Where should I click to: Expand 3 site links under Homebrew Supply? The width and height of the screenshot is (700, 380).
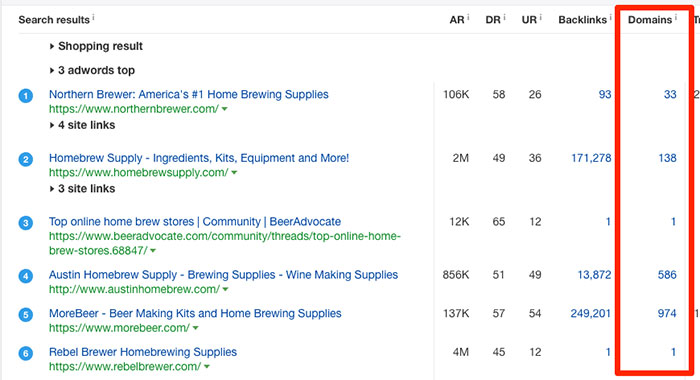(x=82, y=188)
